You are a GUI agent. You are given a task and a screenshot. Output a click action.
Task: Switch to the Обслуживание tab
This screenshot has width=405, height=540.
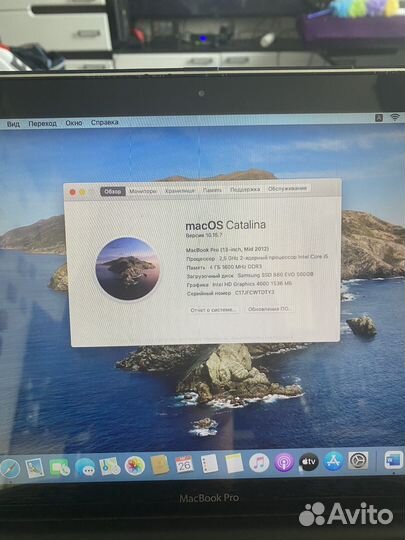(x=287, y=188)
